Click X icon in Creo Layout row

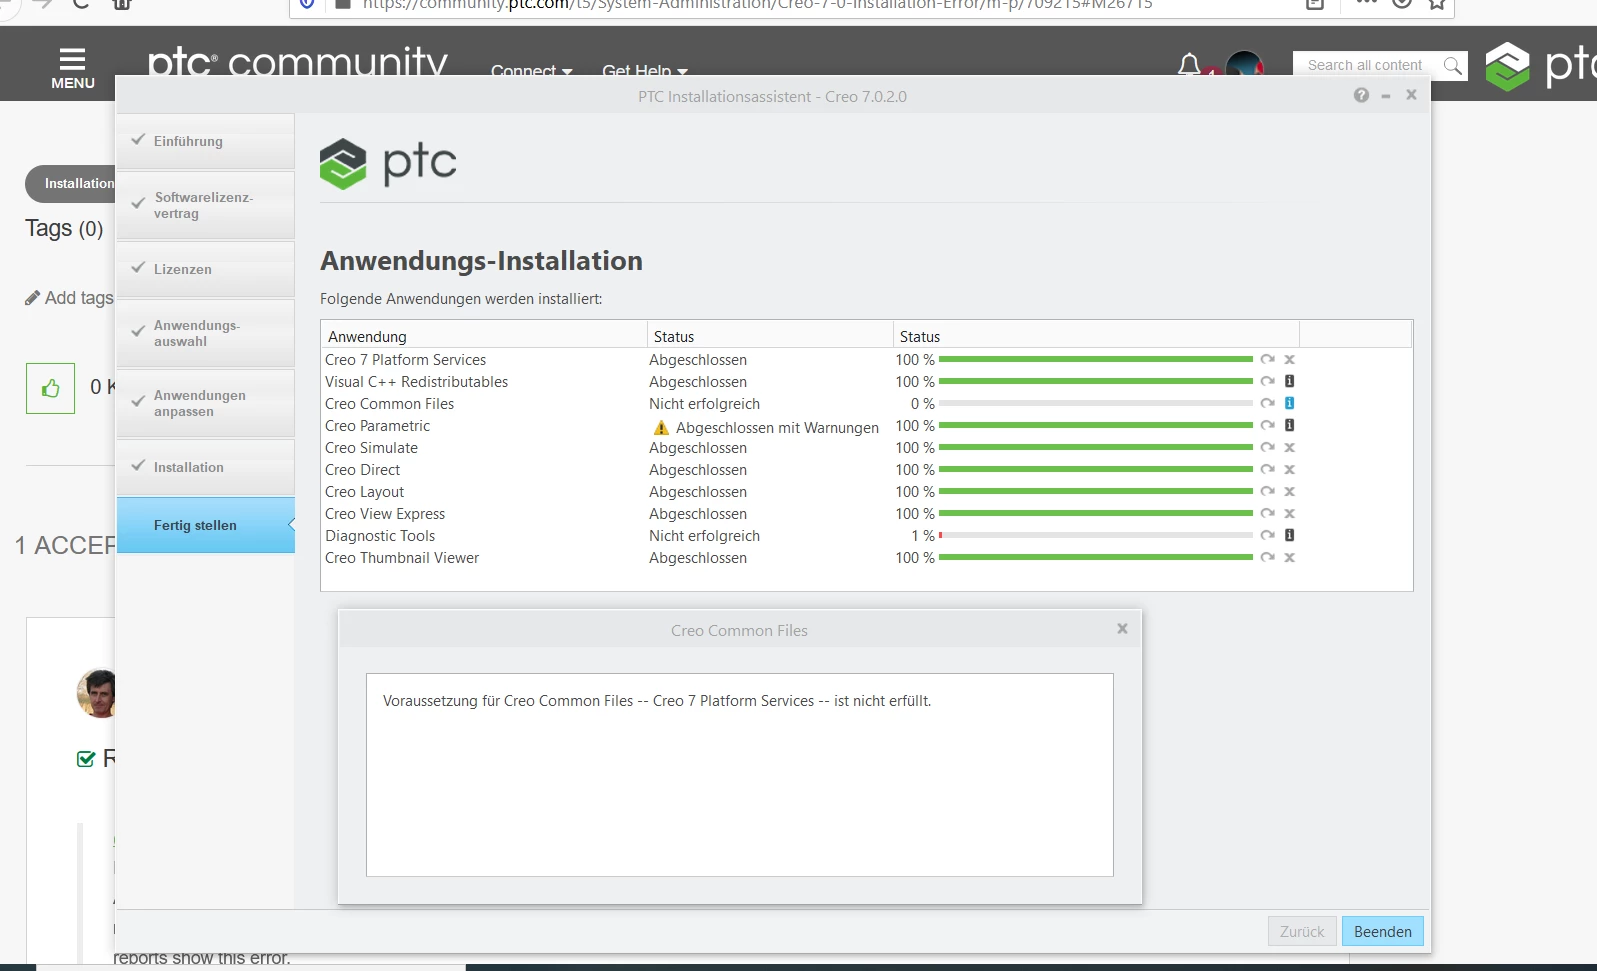click(x=1289, y=491)
